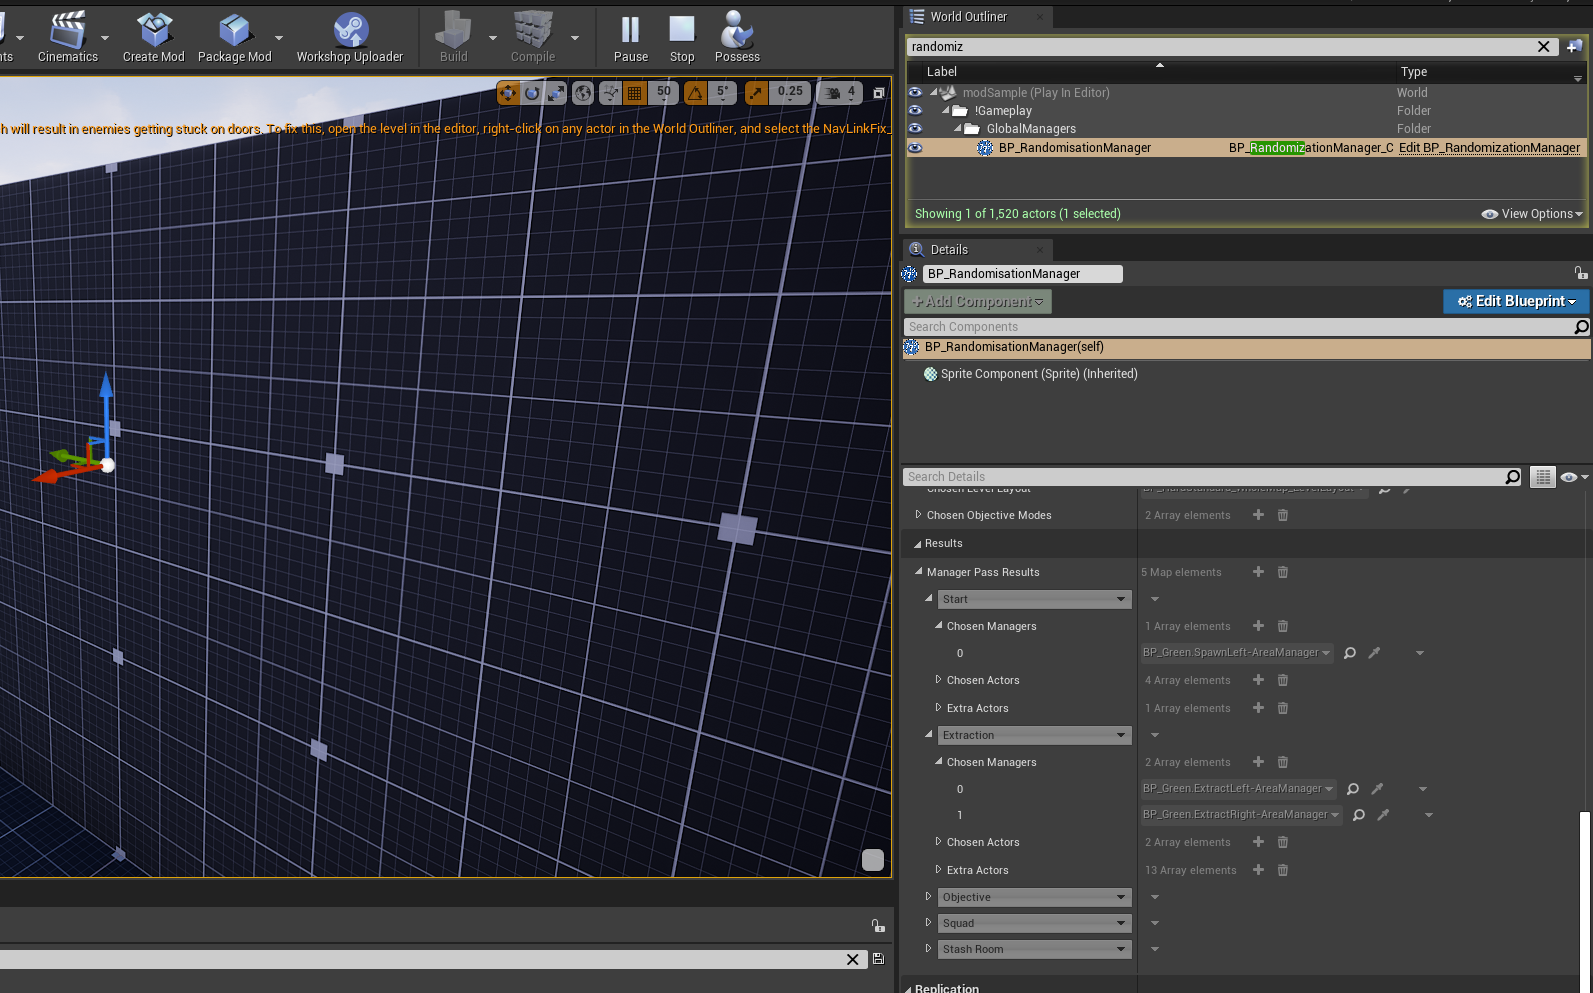Click the surface snapping icon in viewport
This screenshot has height=993, width=1593.
[x=610, y=93]
